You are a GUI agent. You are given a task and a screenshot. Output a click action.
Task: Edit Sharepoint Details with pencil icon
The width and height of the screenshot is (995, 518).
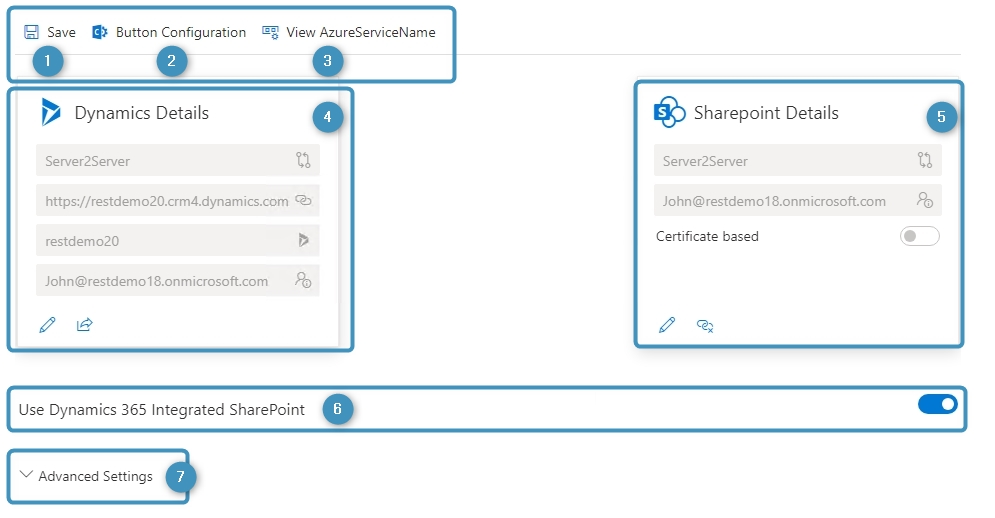pyautogui.click(x=667, y=326)
